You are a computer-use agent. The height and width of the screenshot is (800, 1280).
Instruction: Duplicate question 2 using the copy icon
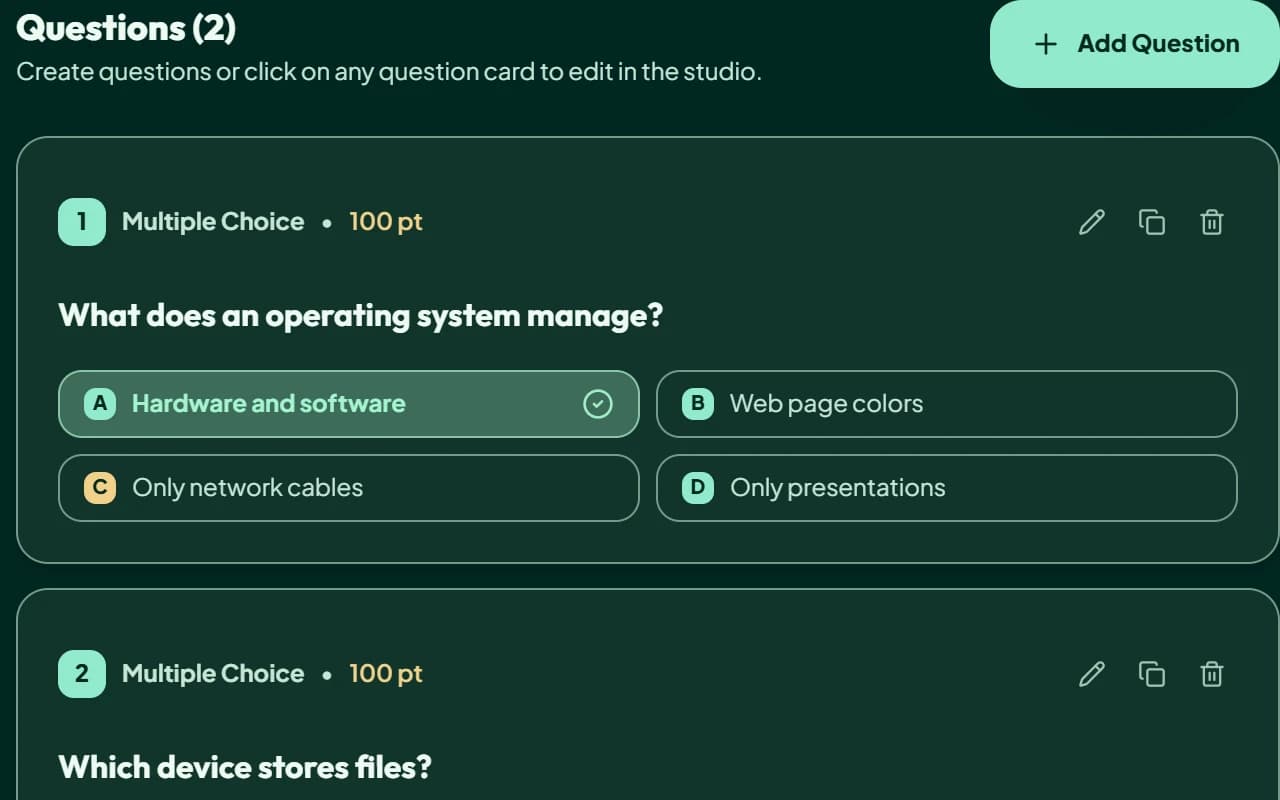click(1152, 674)
